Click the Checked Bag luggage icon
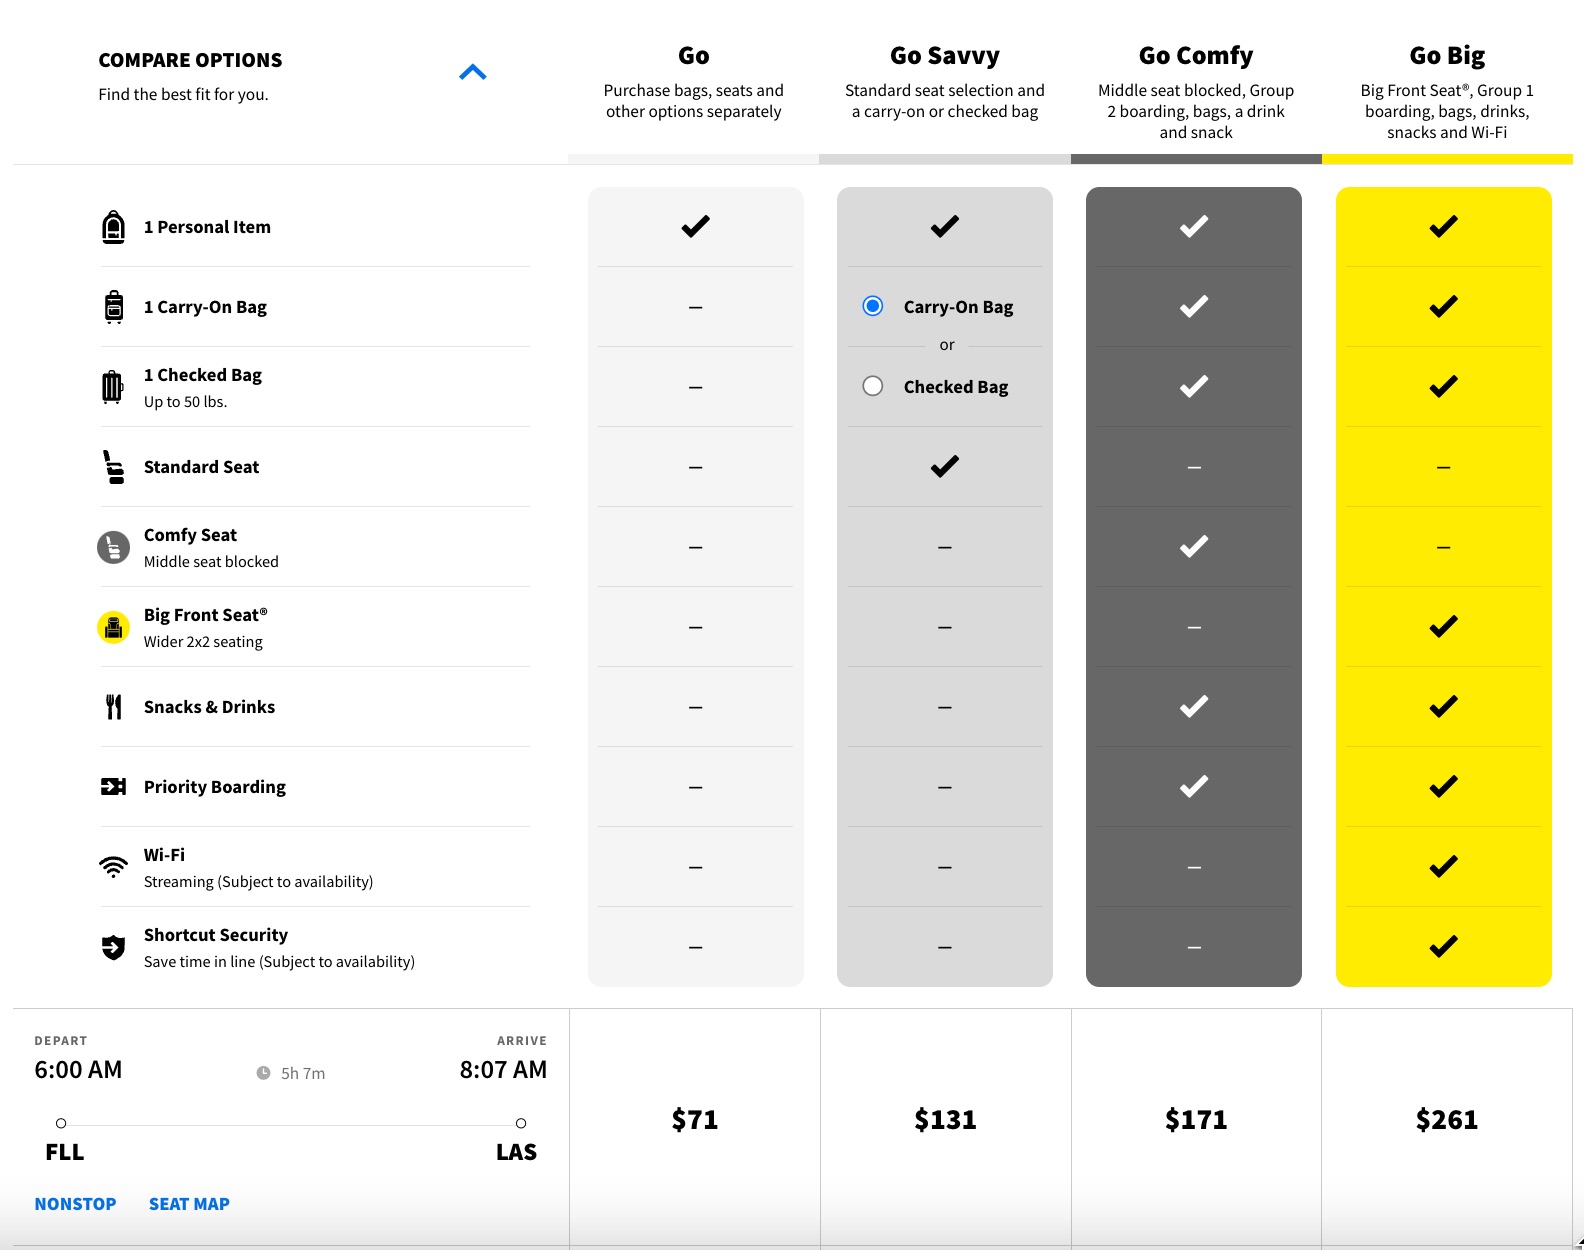1584x1250 pixels. 113,387
